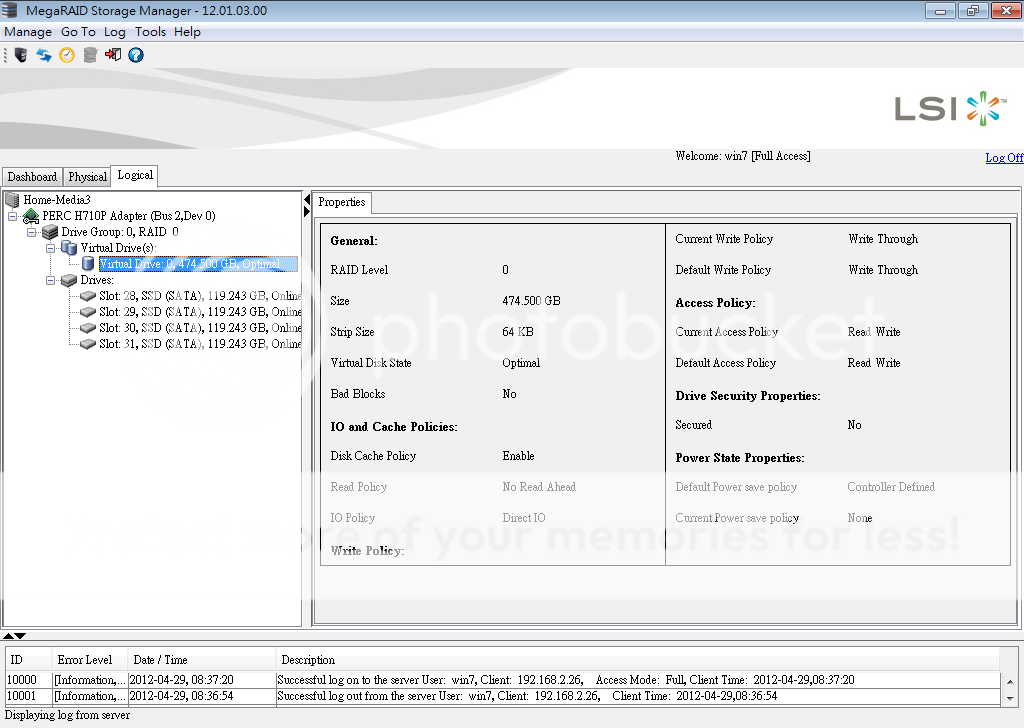Screen dimensions: 1024x728
Task: Collapse tree pane with left arrow
Action: tap(307, 199)
